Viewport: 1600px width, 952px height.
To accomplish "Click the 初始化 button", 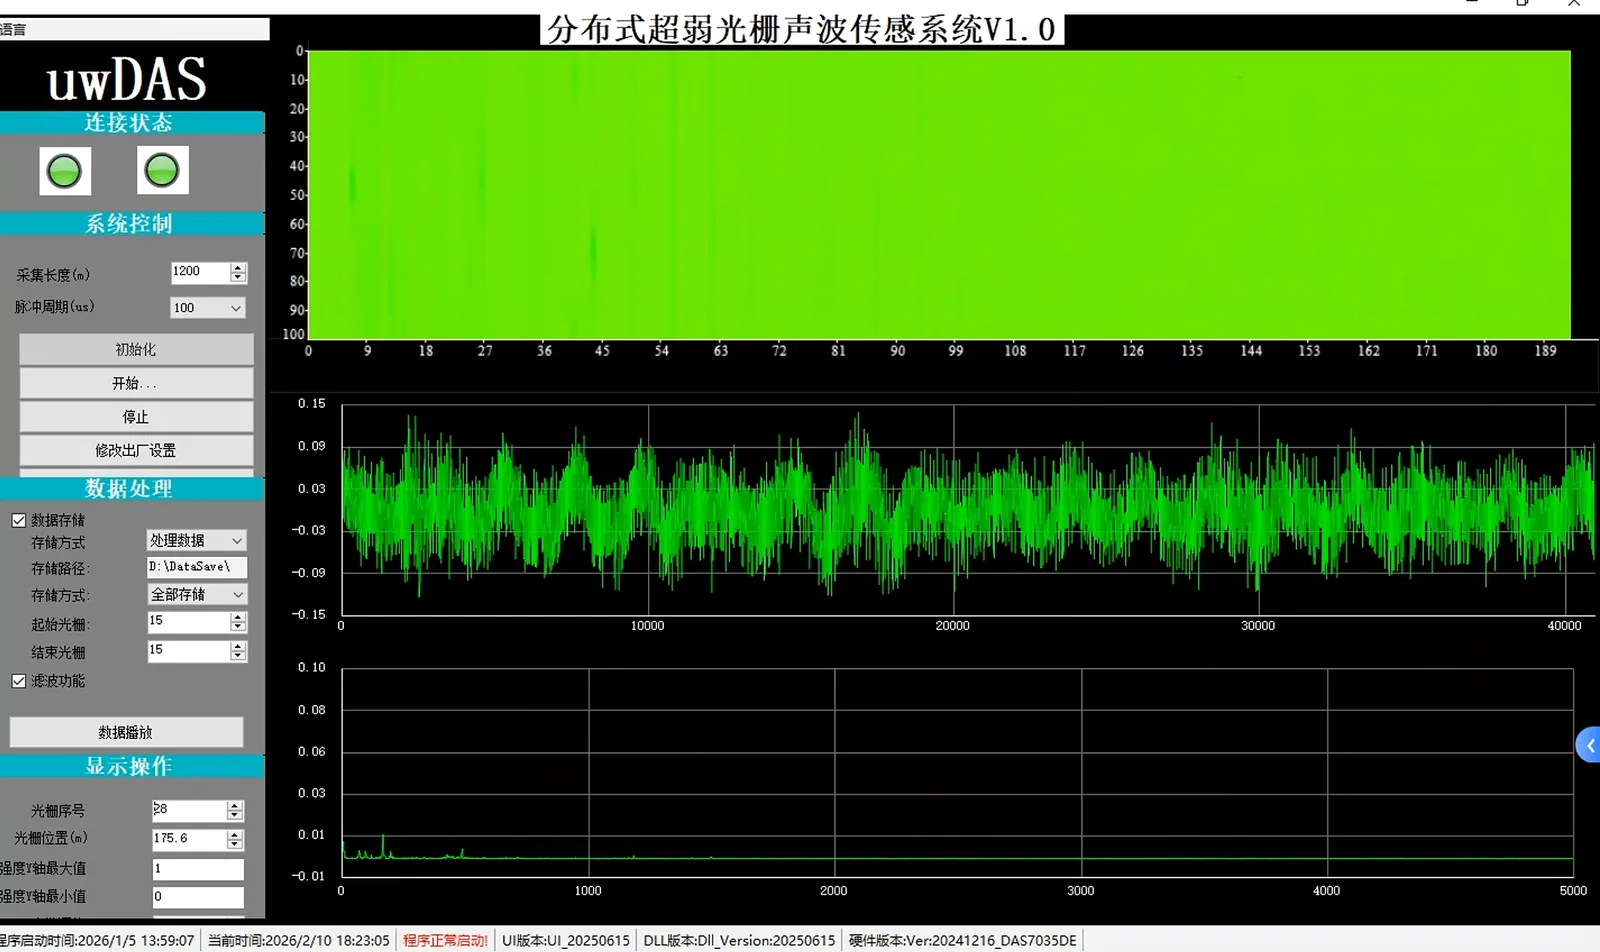I will coord(136,349).
